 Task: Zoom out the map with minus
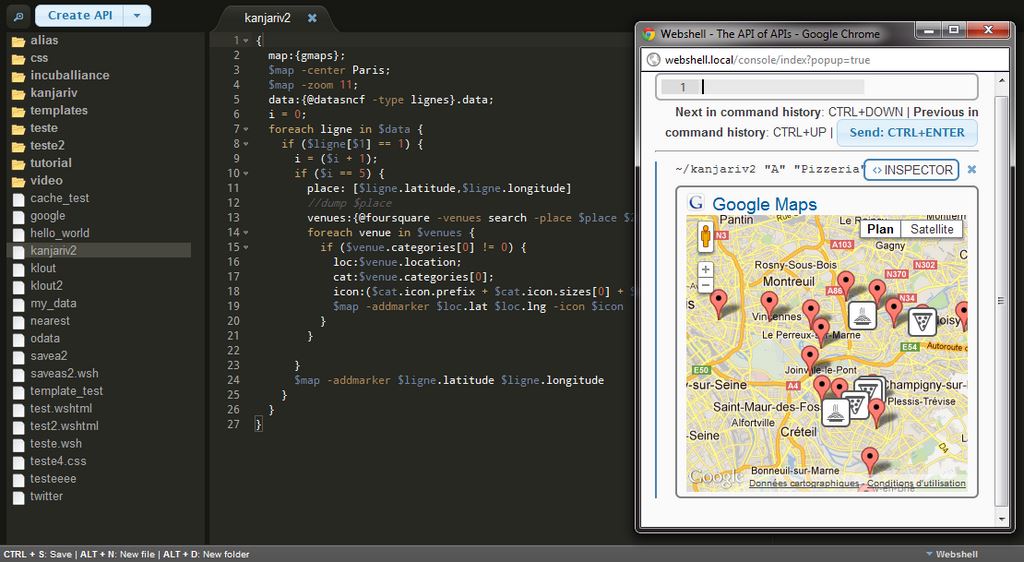705,285
